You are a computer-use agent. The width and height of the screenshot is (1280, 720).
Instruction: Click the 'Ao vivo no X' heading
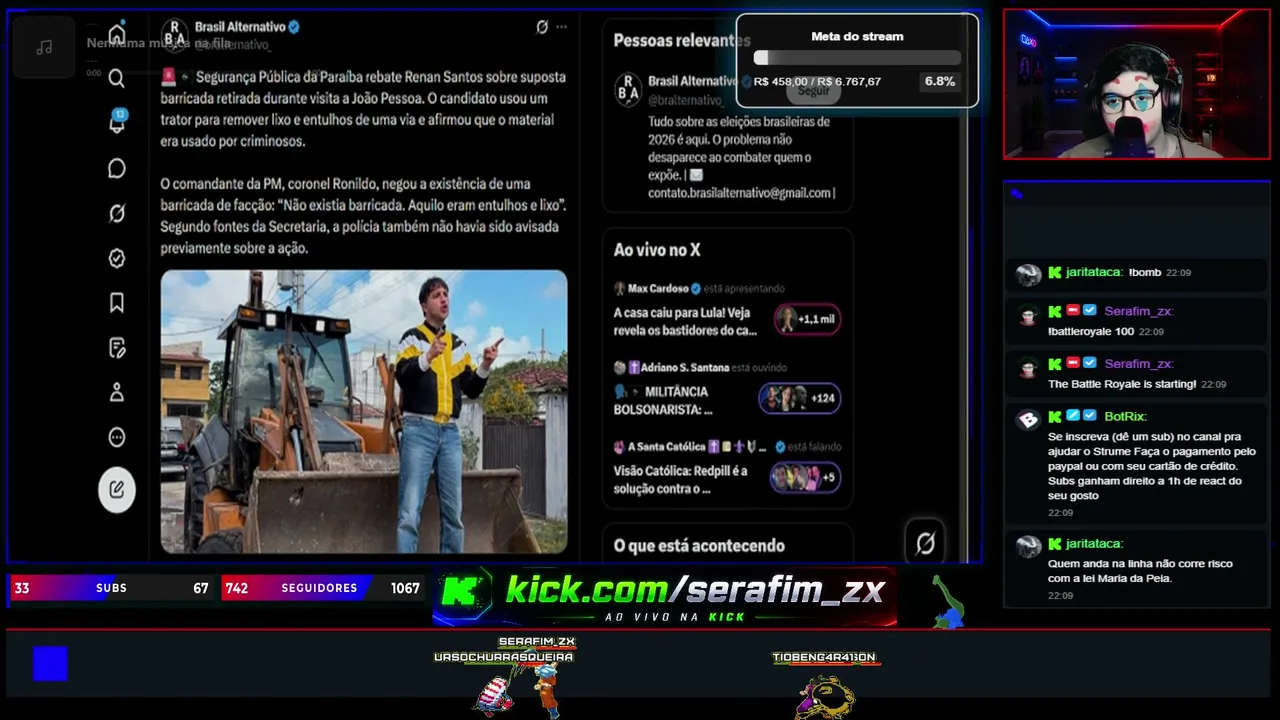[657, 250]
